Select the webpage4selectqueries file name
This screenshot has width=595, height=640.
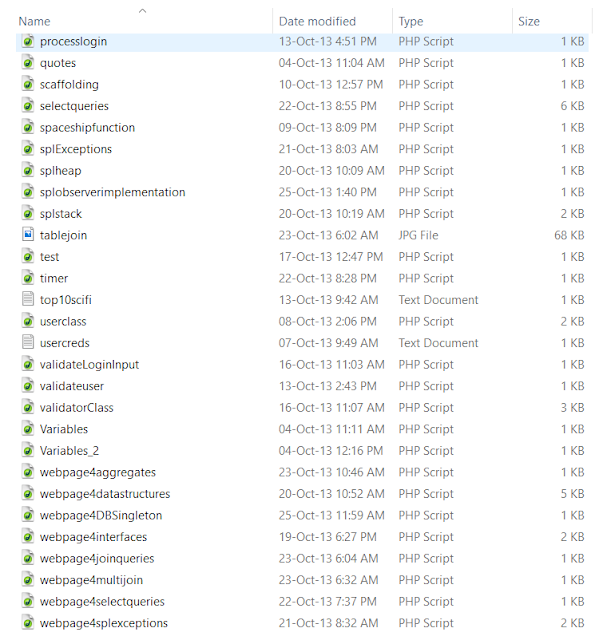[x=102, y=602]
